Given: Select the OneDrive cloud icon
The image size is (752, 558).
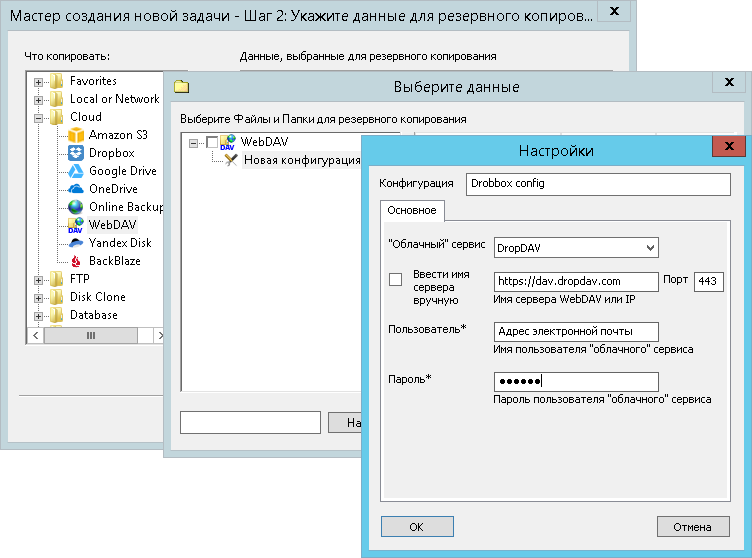Looking at the screenshot, I should tap(76, 189).
